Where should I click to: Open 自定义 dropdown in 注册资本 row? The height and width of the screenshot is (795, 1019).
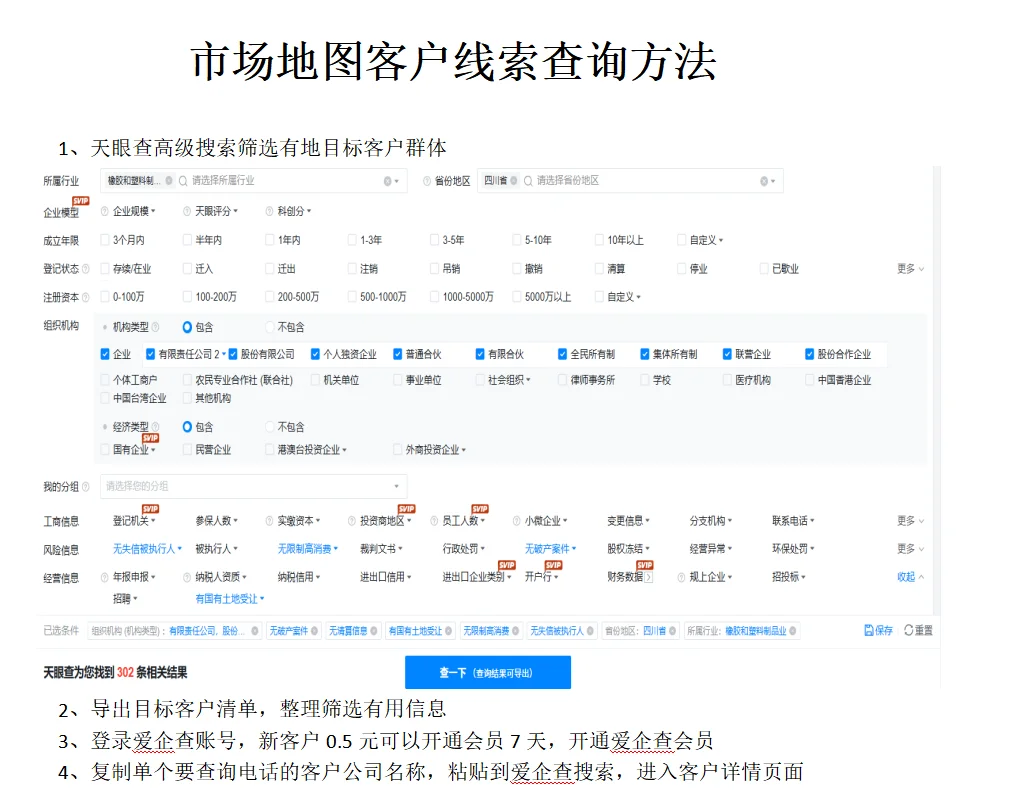pos(624,297)
